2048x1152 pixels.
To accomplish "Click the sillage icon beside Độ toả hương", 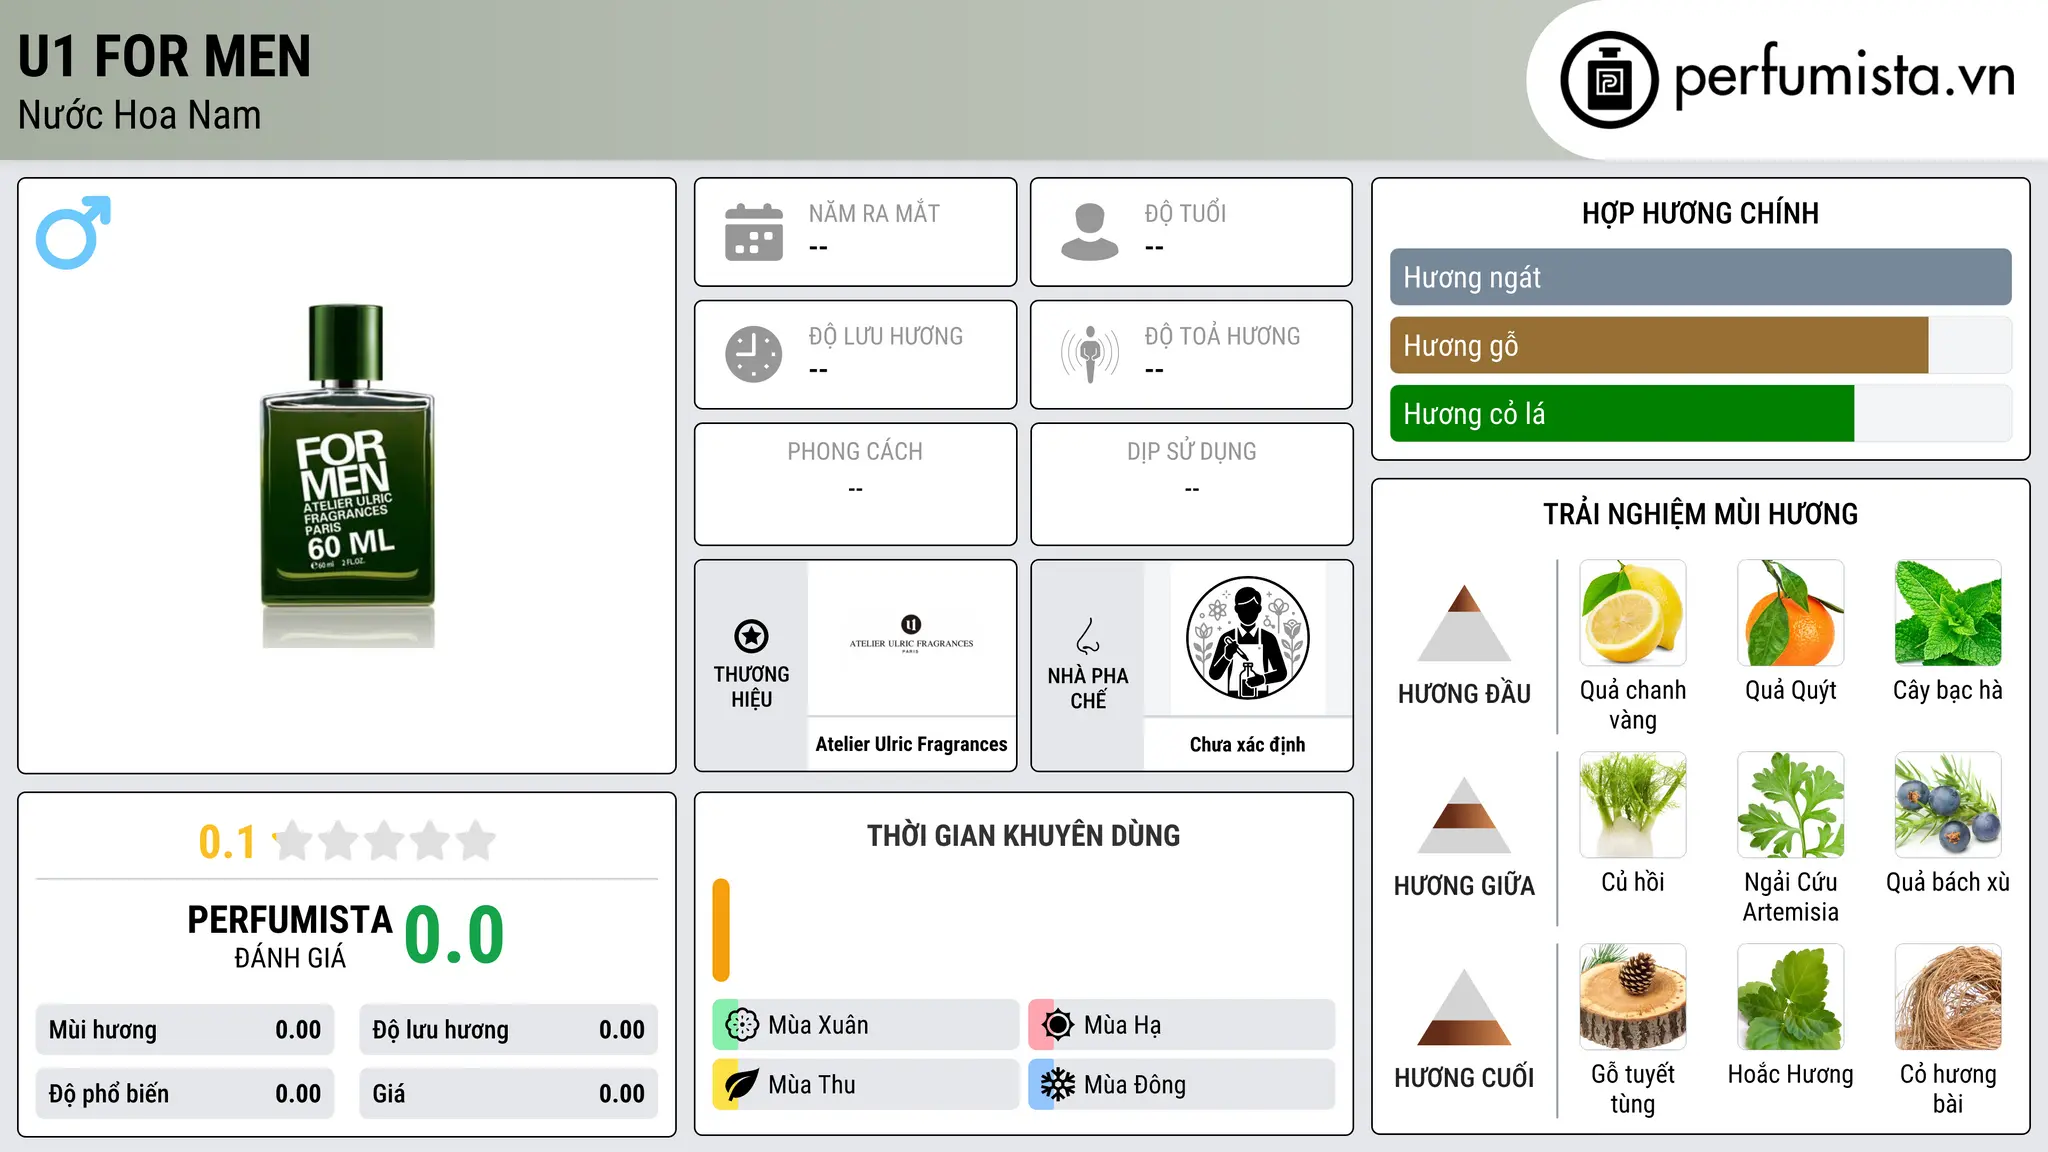I will click(1090, 354).
